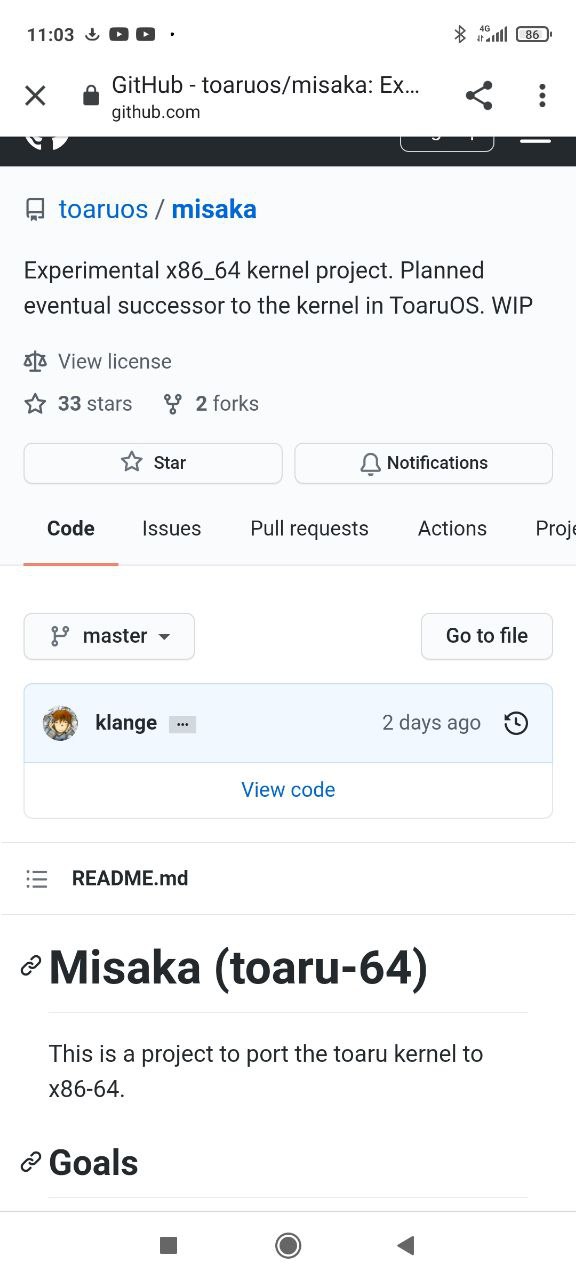Switch to the Pull requests tab
Viewport: 576px width, 1280px height.
(x=309, y=528)
